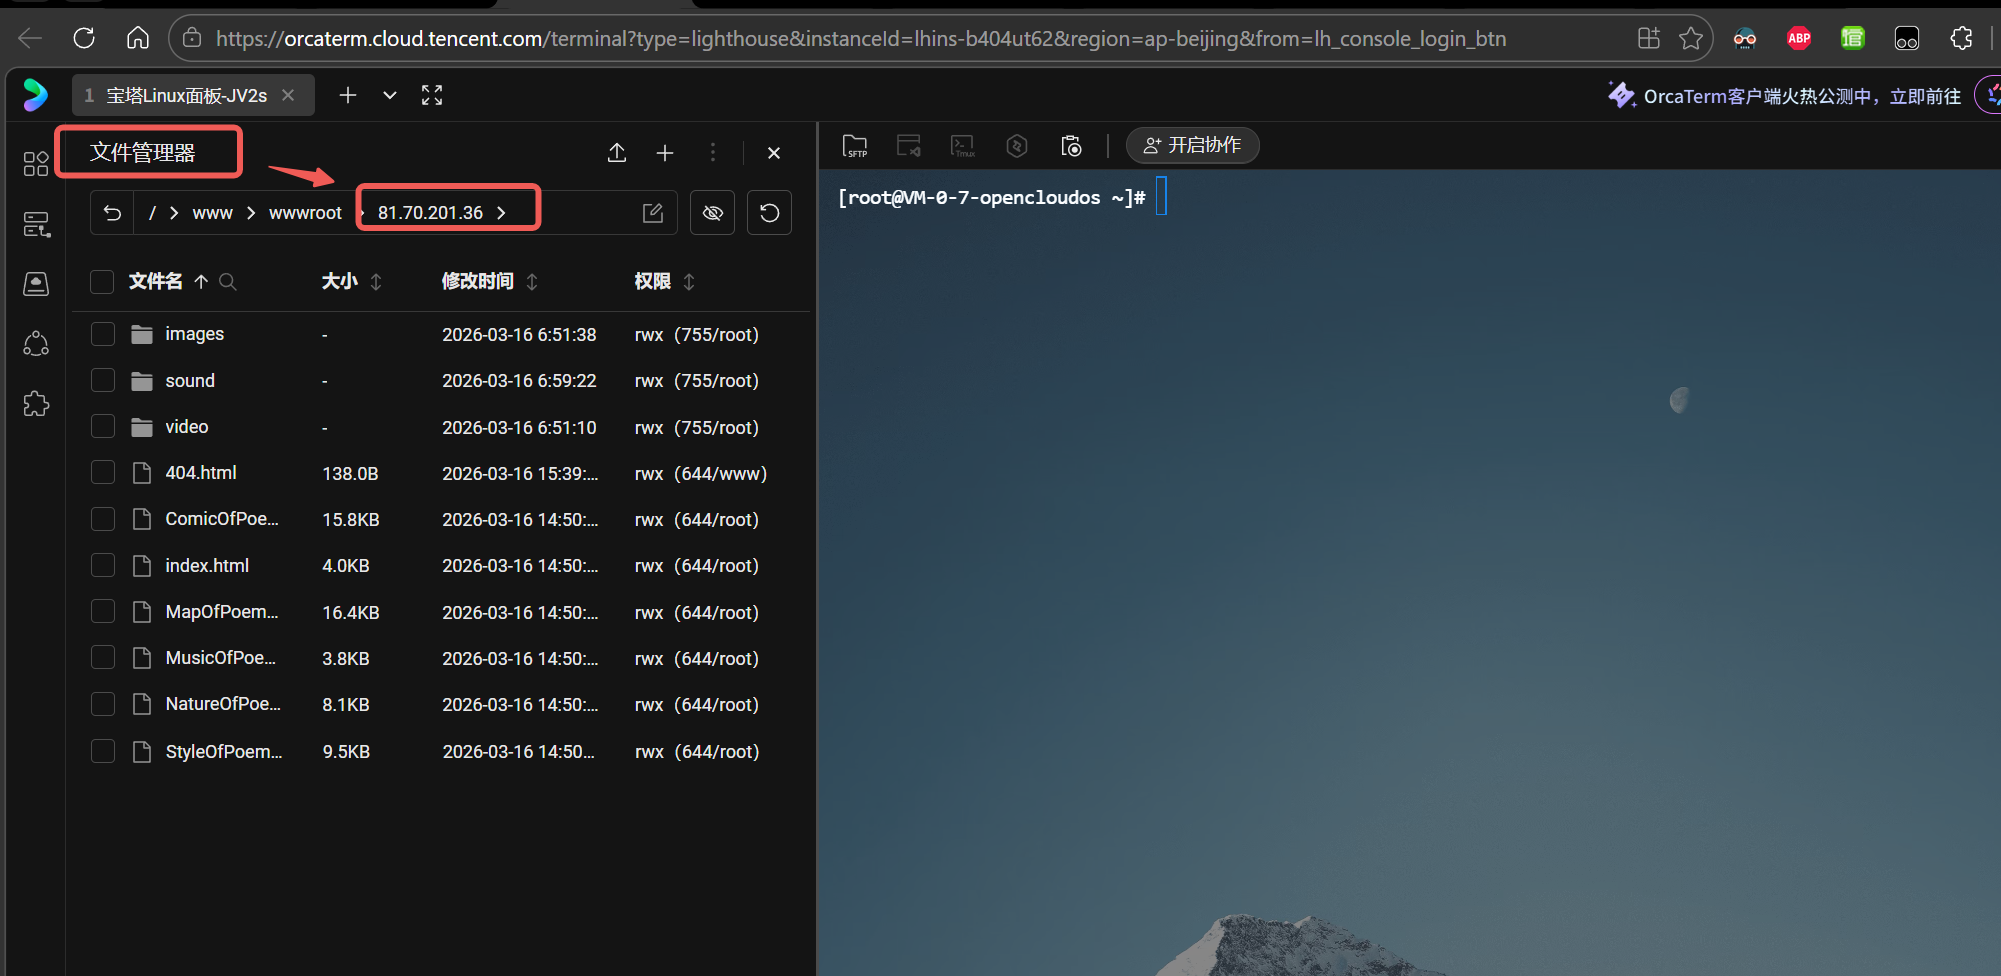Bookmark this page with the star icon
Viewport: 2001px width, 976px height.
1691,38
